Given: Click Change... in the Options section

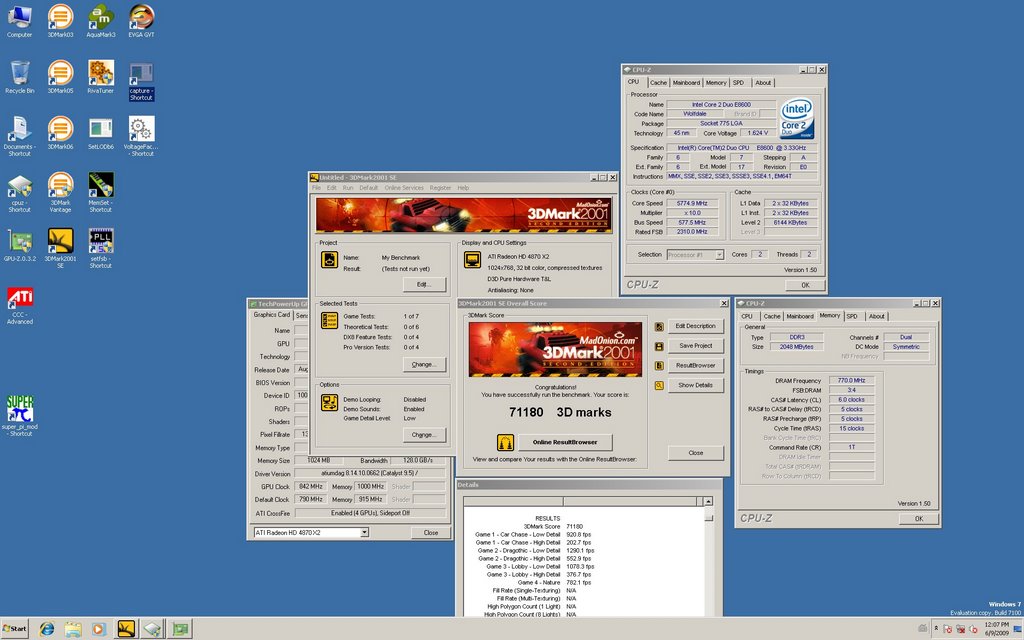Looking at the screenshot, I should coord(423,434).
